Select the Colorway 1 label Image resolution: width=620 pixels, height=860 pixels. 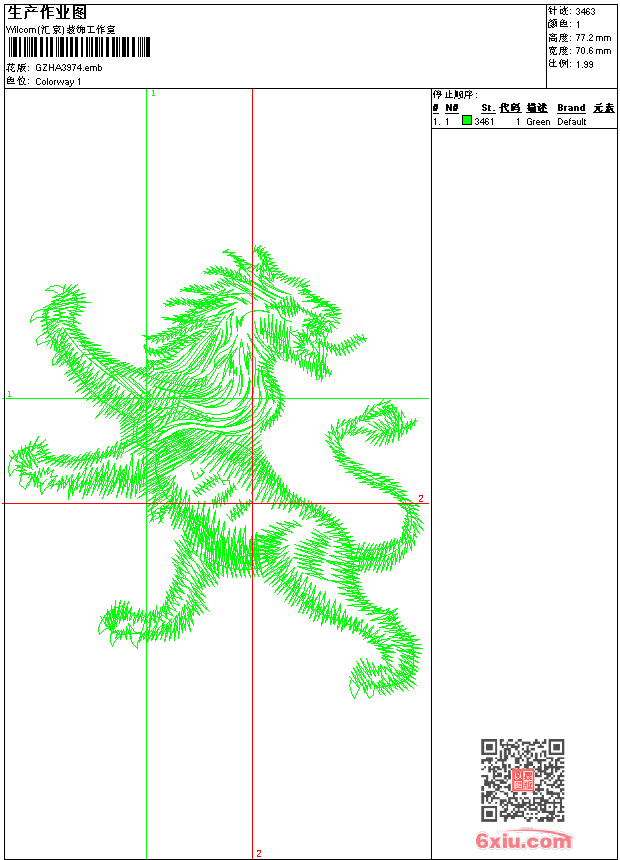coord(58,82)
